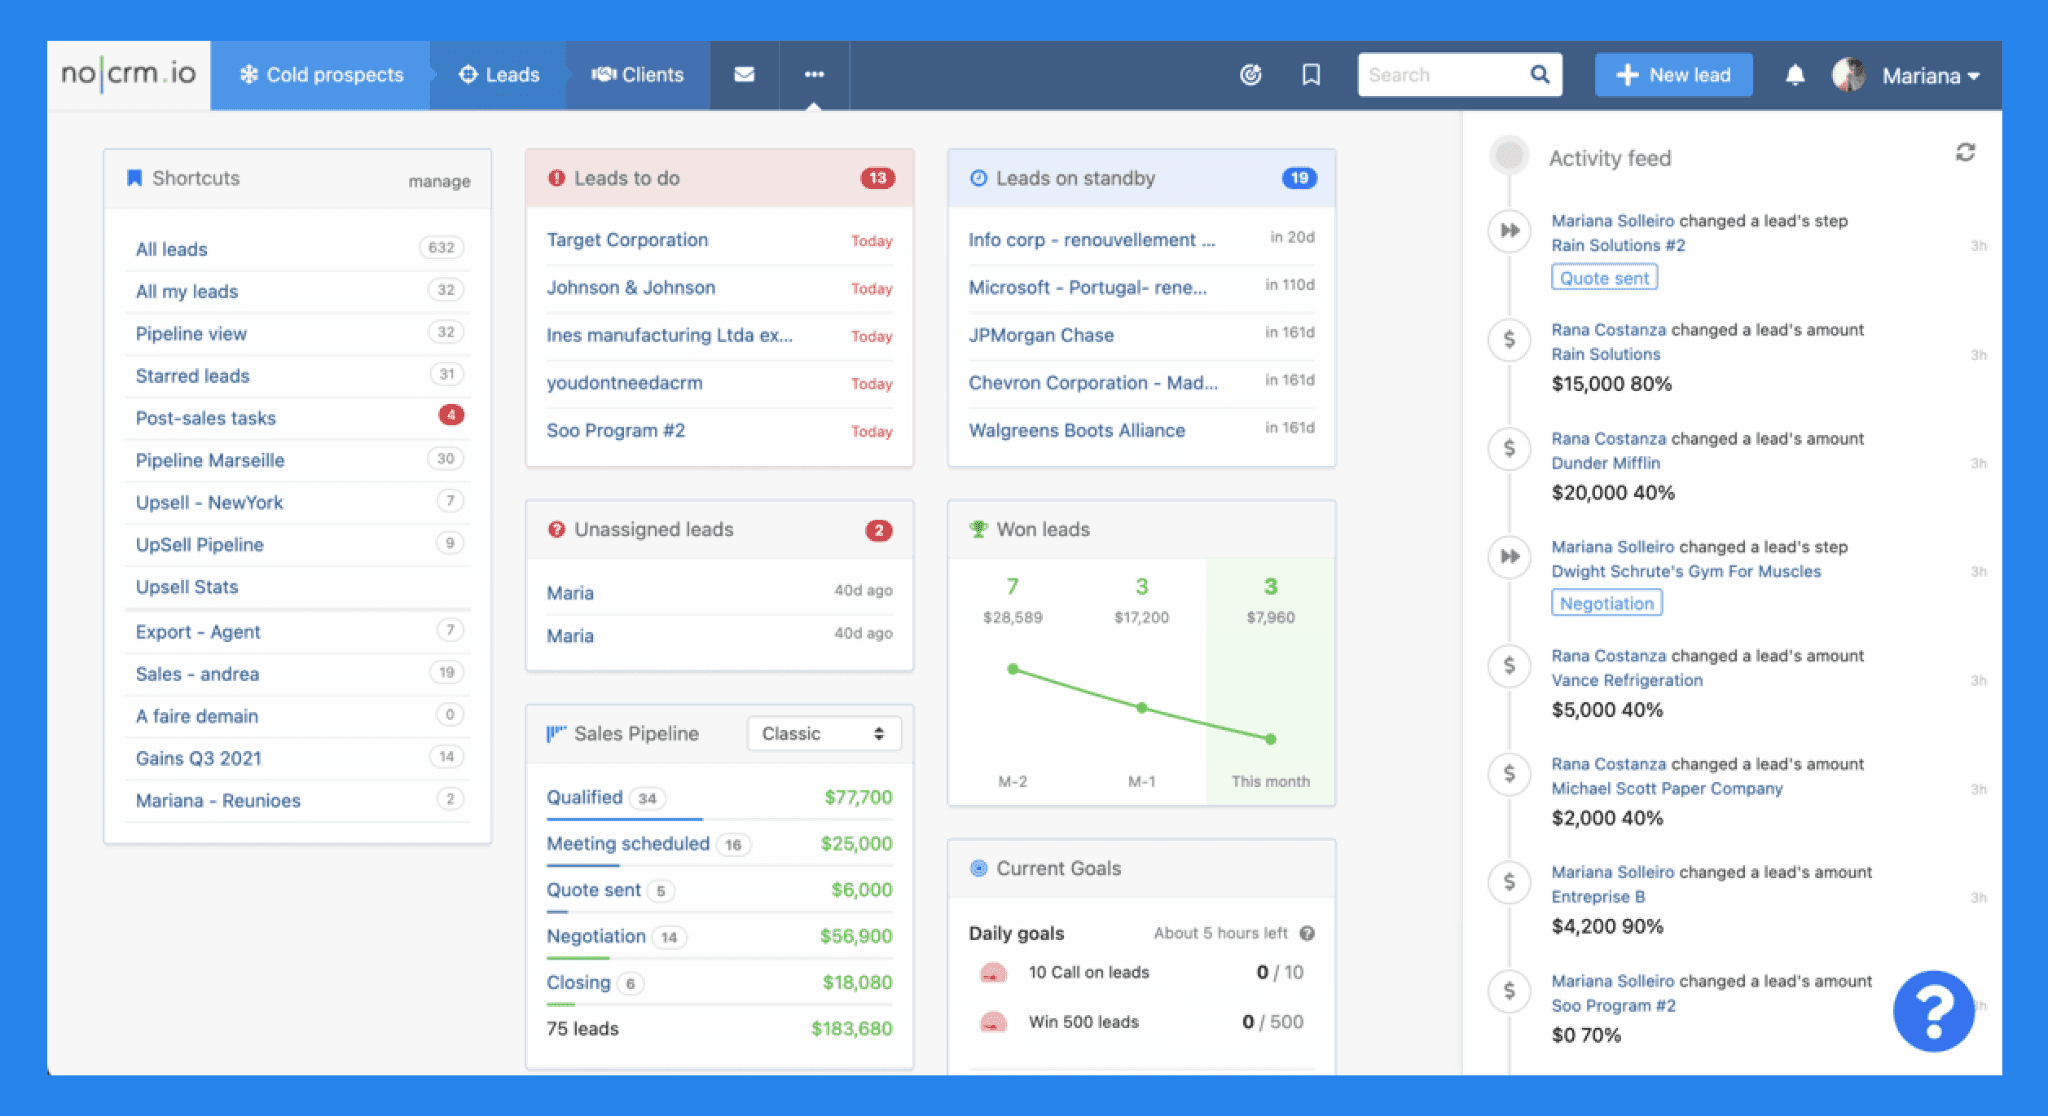The height and width of the screenshot is (1116, 2048).
Task: Click the Search input field
Action: tap(1443, 75)
